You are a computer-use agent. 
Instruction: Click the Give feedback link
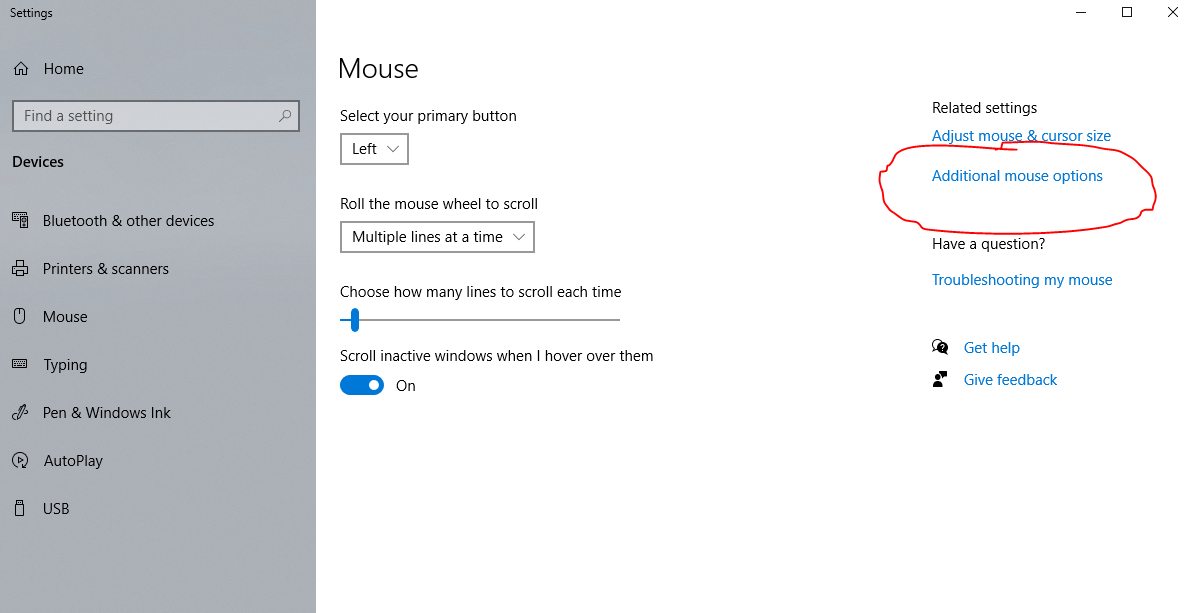pyautogui.click(x=1010, y=380)
